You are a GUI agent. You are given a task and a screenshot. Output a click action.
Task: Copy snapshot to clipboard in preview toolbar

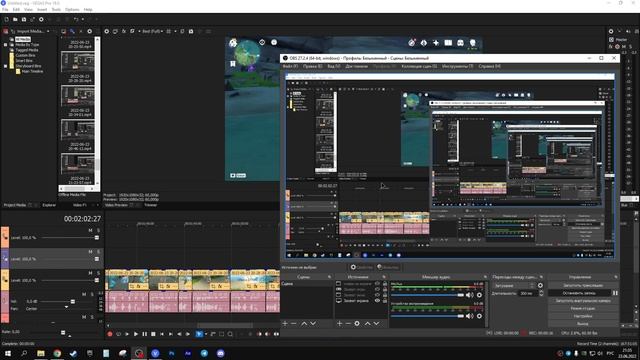182,31
